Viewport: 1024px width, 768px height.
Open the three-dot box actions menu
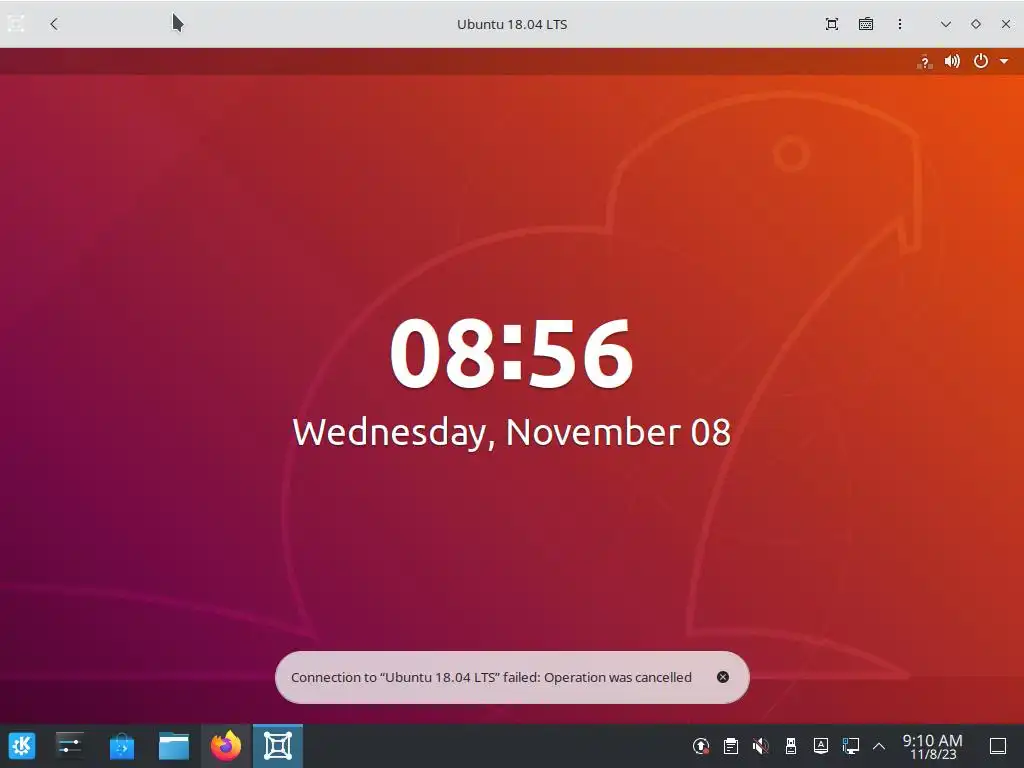[x=899, y=24]
